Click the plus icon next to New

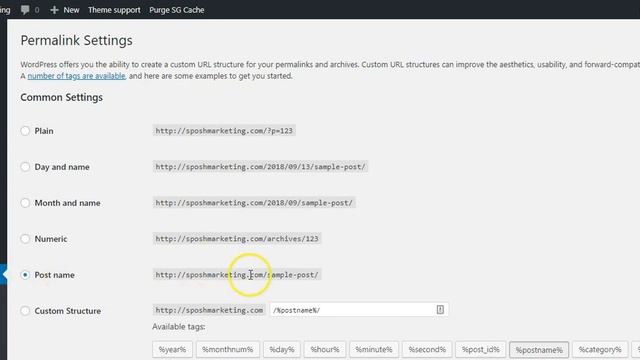click(x=54, y=10)
